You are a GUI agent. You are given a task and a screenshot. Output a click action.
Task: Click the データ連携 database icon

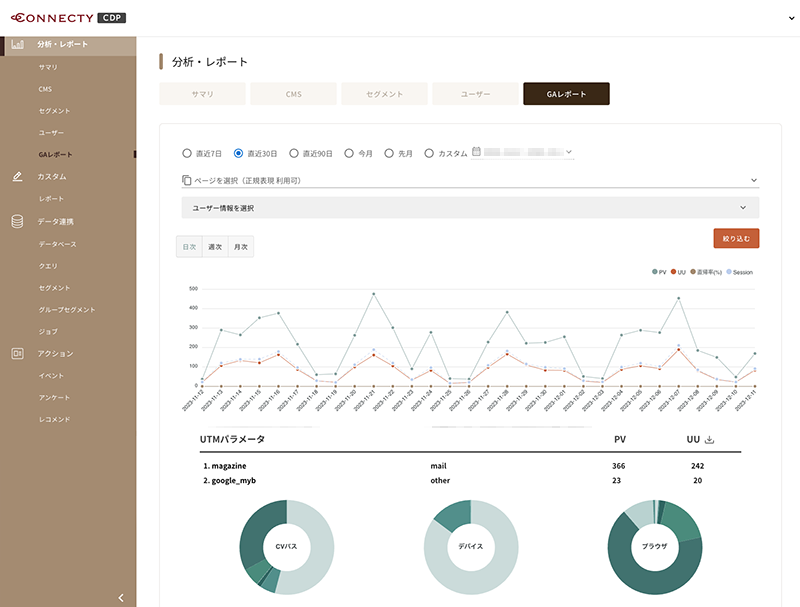click(x=17, y=221)
